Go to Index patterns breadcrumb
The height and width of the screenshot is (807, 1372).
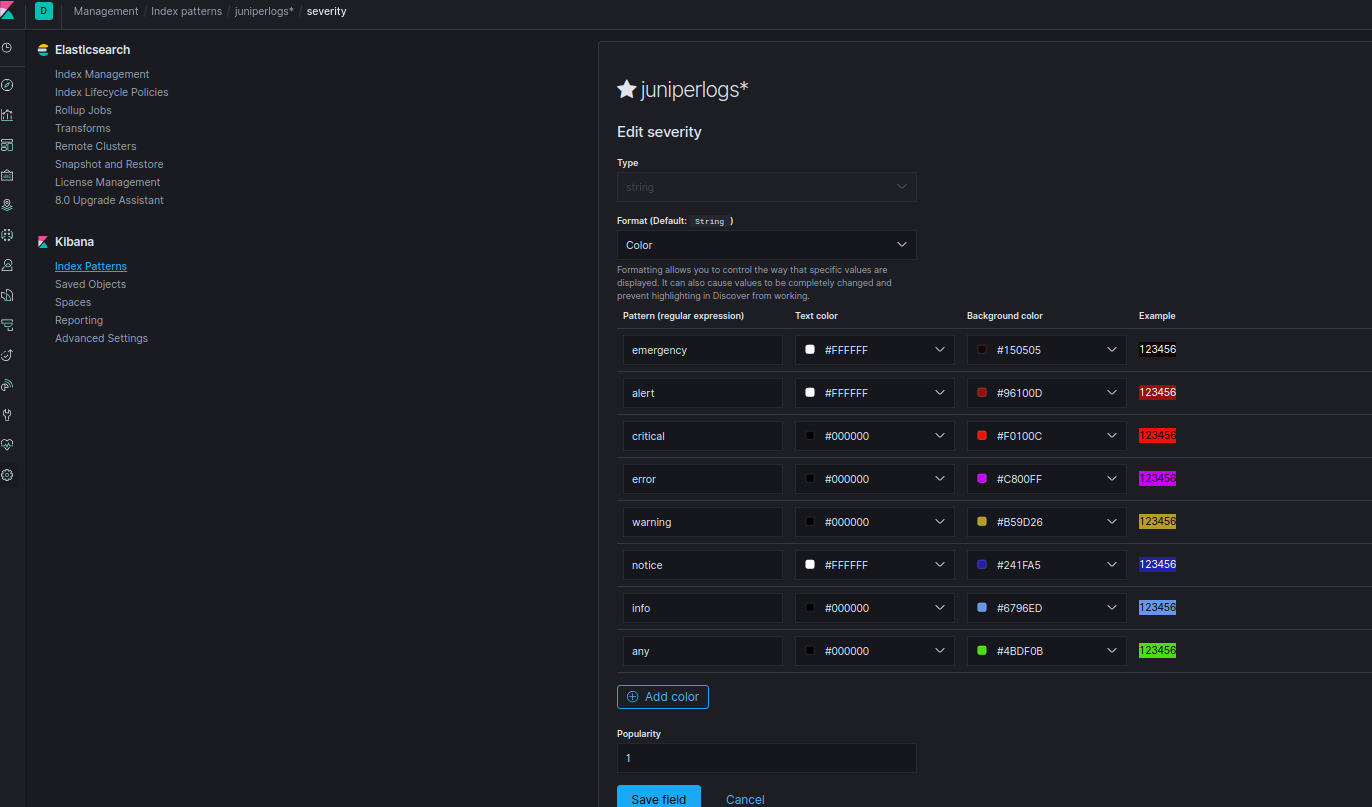187,11
